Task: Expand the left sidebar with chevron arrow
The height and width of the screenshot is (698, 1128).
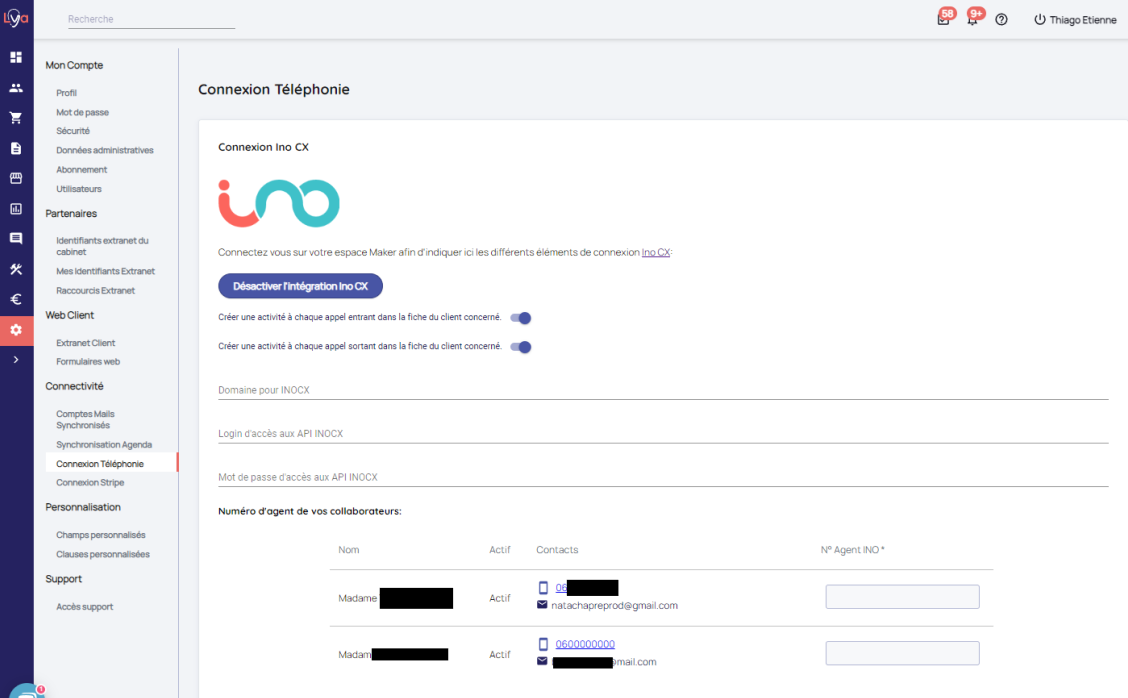Action: pyautogui.click(x=16, y=359)
